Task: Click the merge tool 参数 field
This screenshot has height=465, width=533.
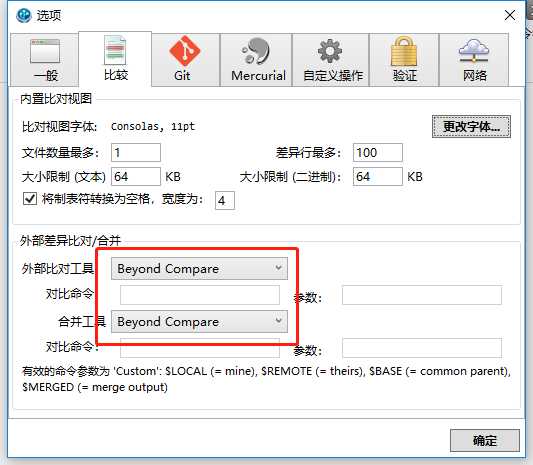Action: 422,347
